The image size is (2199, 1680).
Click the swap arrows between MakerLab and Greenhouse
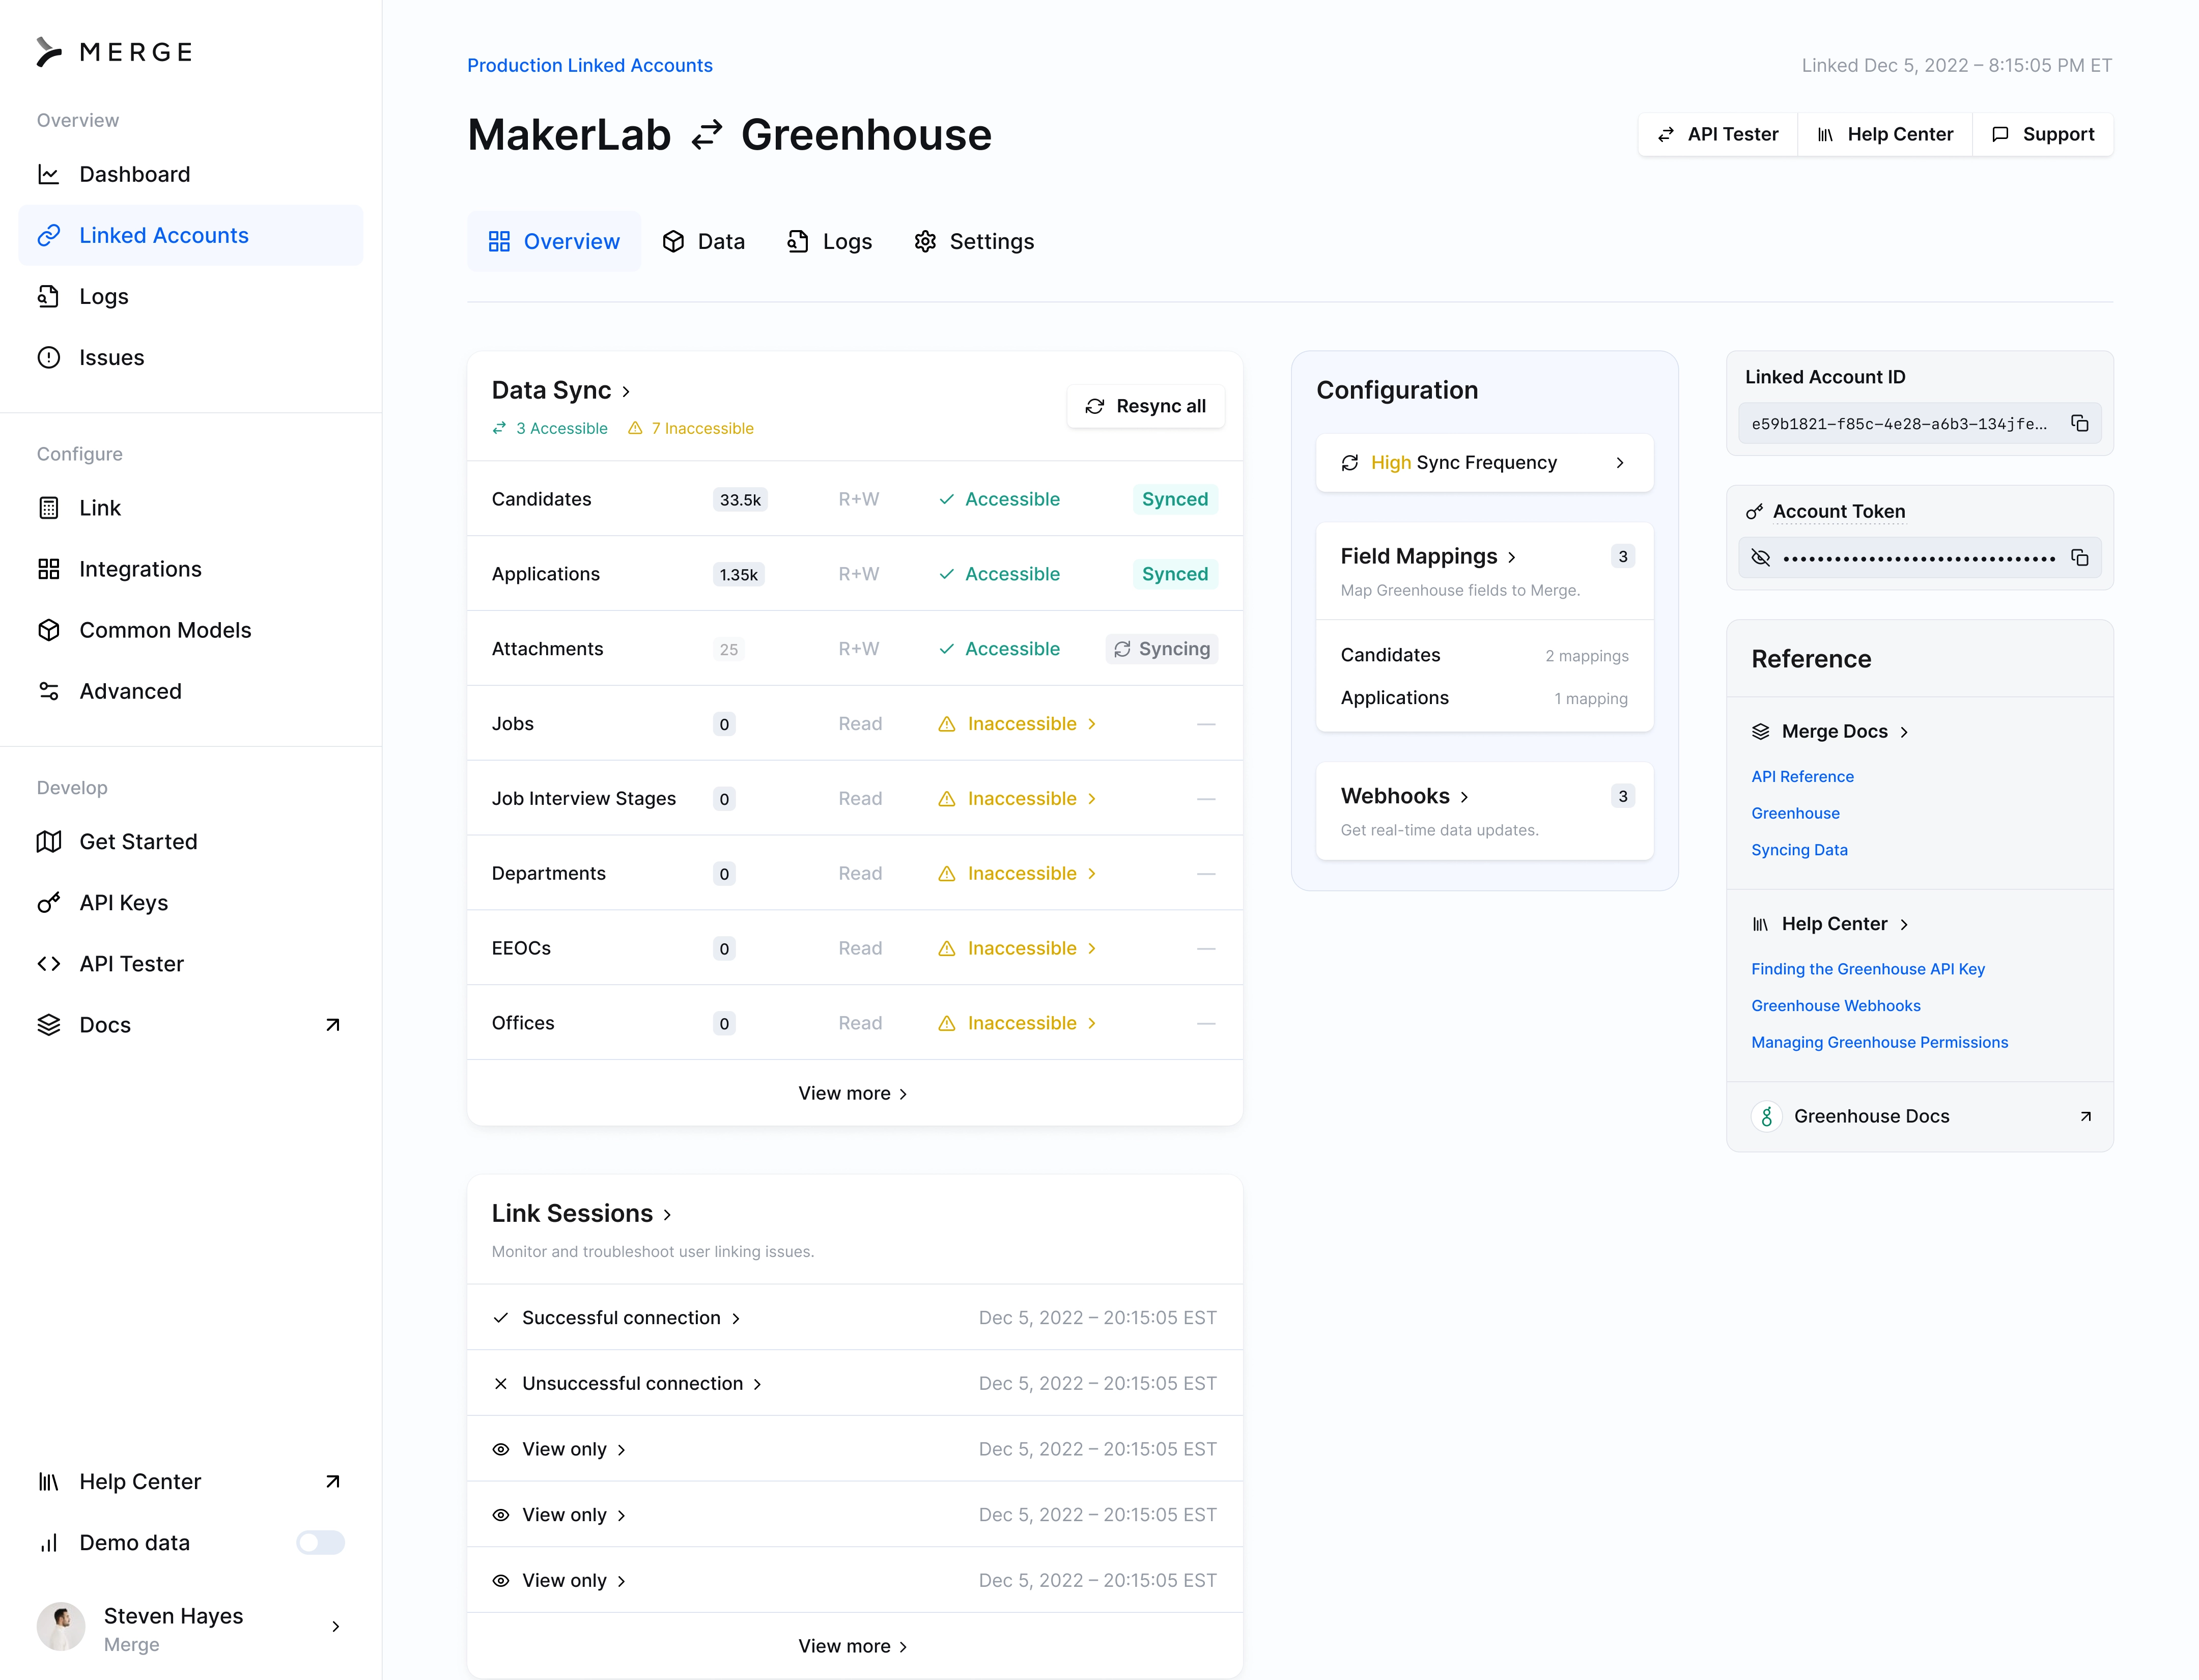707,135
